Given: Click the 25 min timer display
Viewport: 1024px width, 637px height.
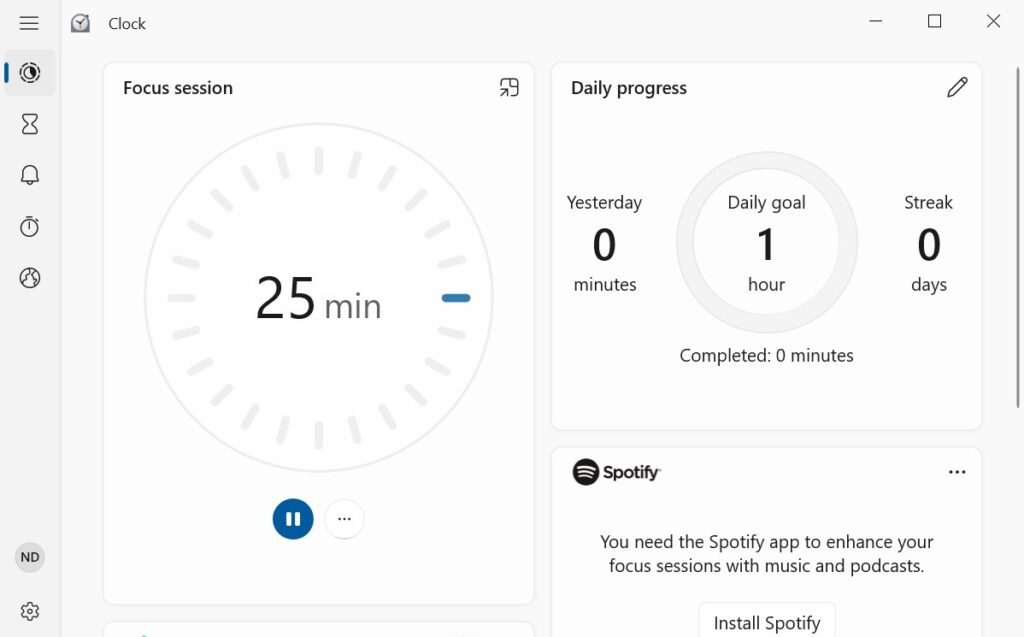Looking at the screenshot, I should pyautogui.click(x=318, y=298).
